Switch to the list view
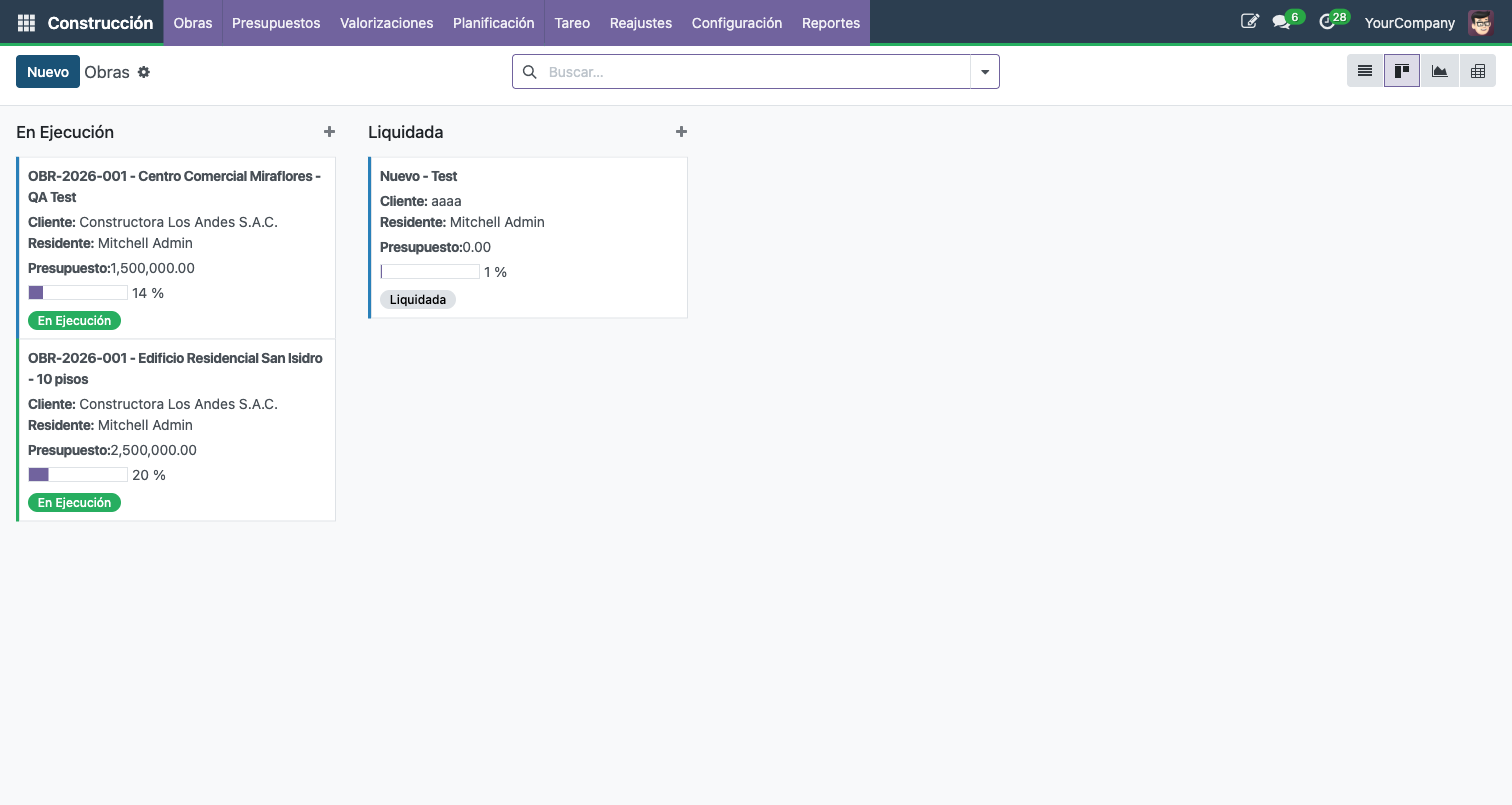 [x=1364, y=70]
